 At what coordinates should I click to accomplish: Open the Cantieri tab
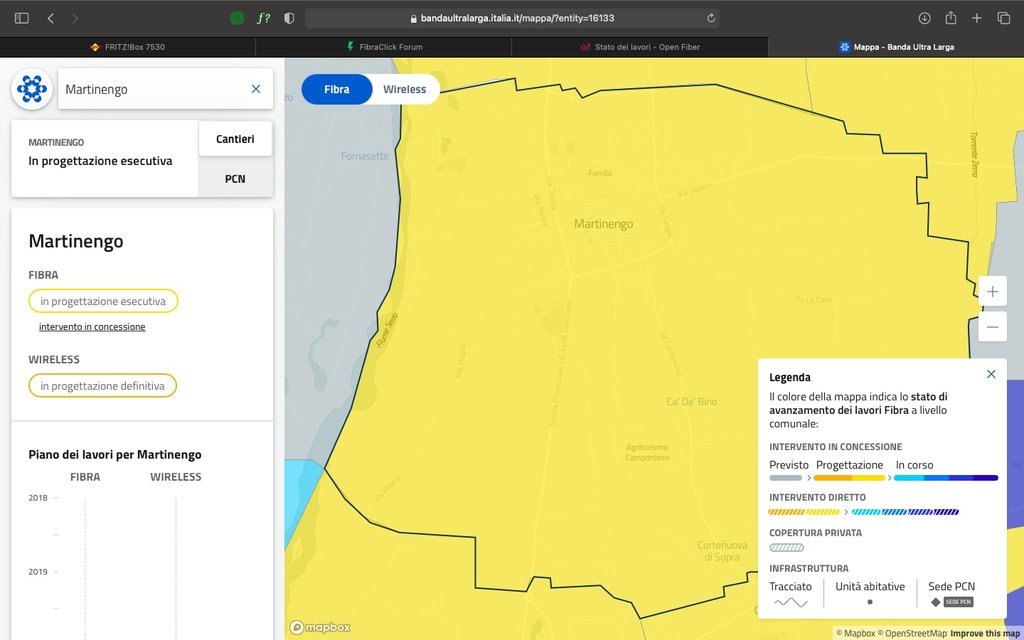tap(235, 139)
